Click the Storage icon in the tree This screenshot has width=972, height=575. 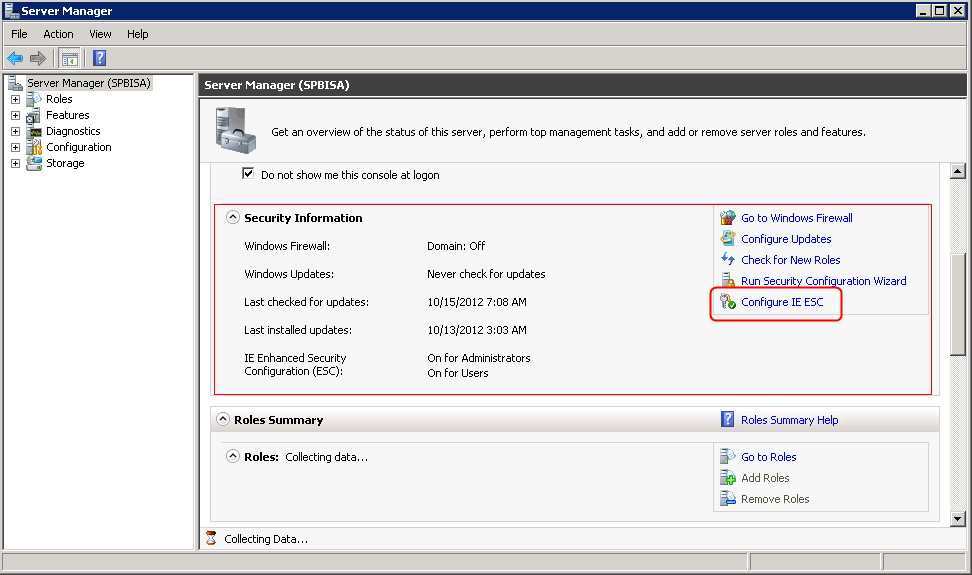[34, 164]
